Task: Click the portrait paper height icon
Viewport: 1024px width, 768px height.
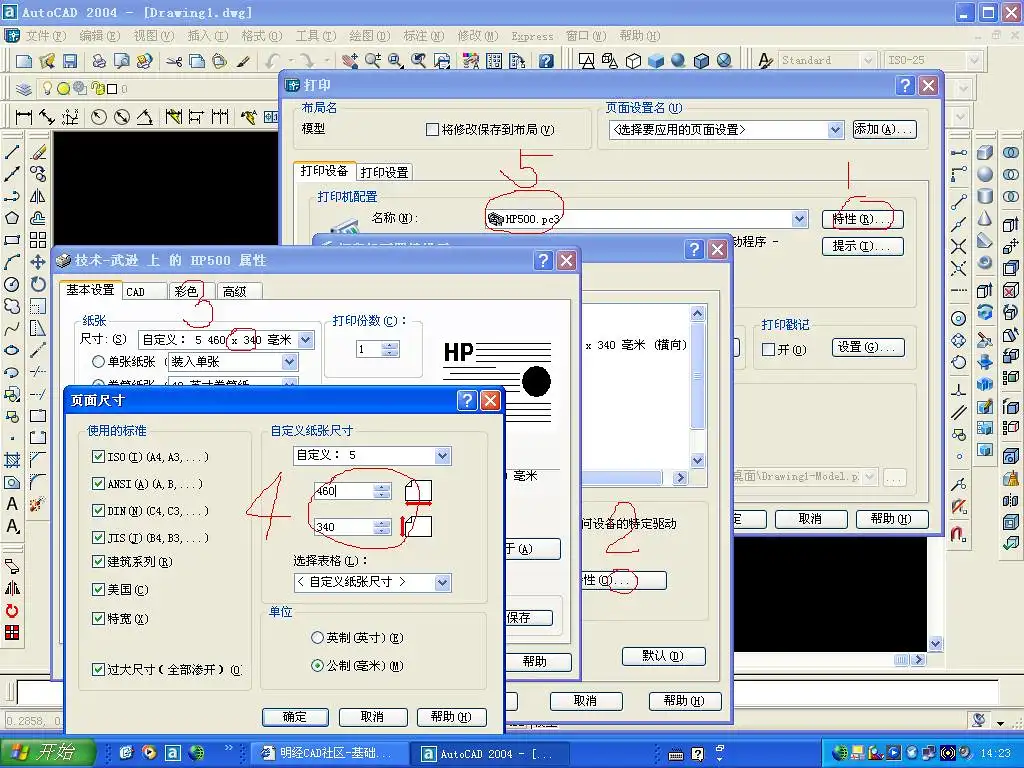Action: click(415, 526)
